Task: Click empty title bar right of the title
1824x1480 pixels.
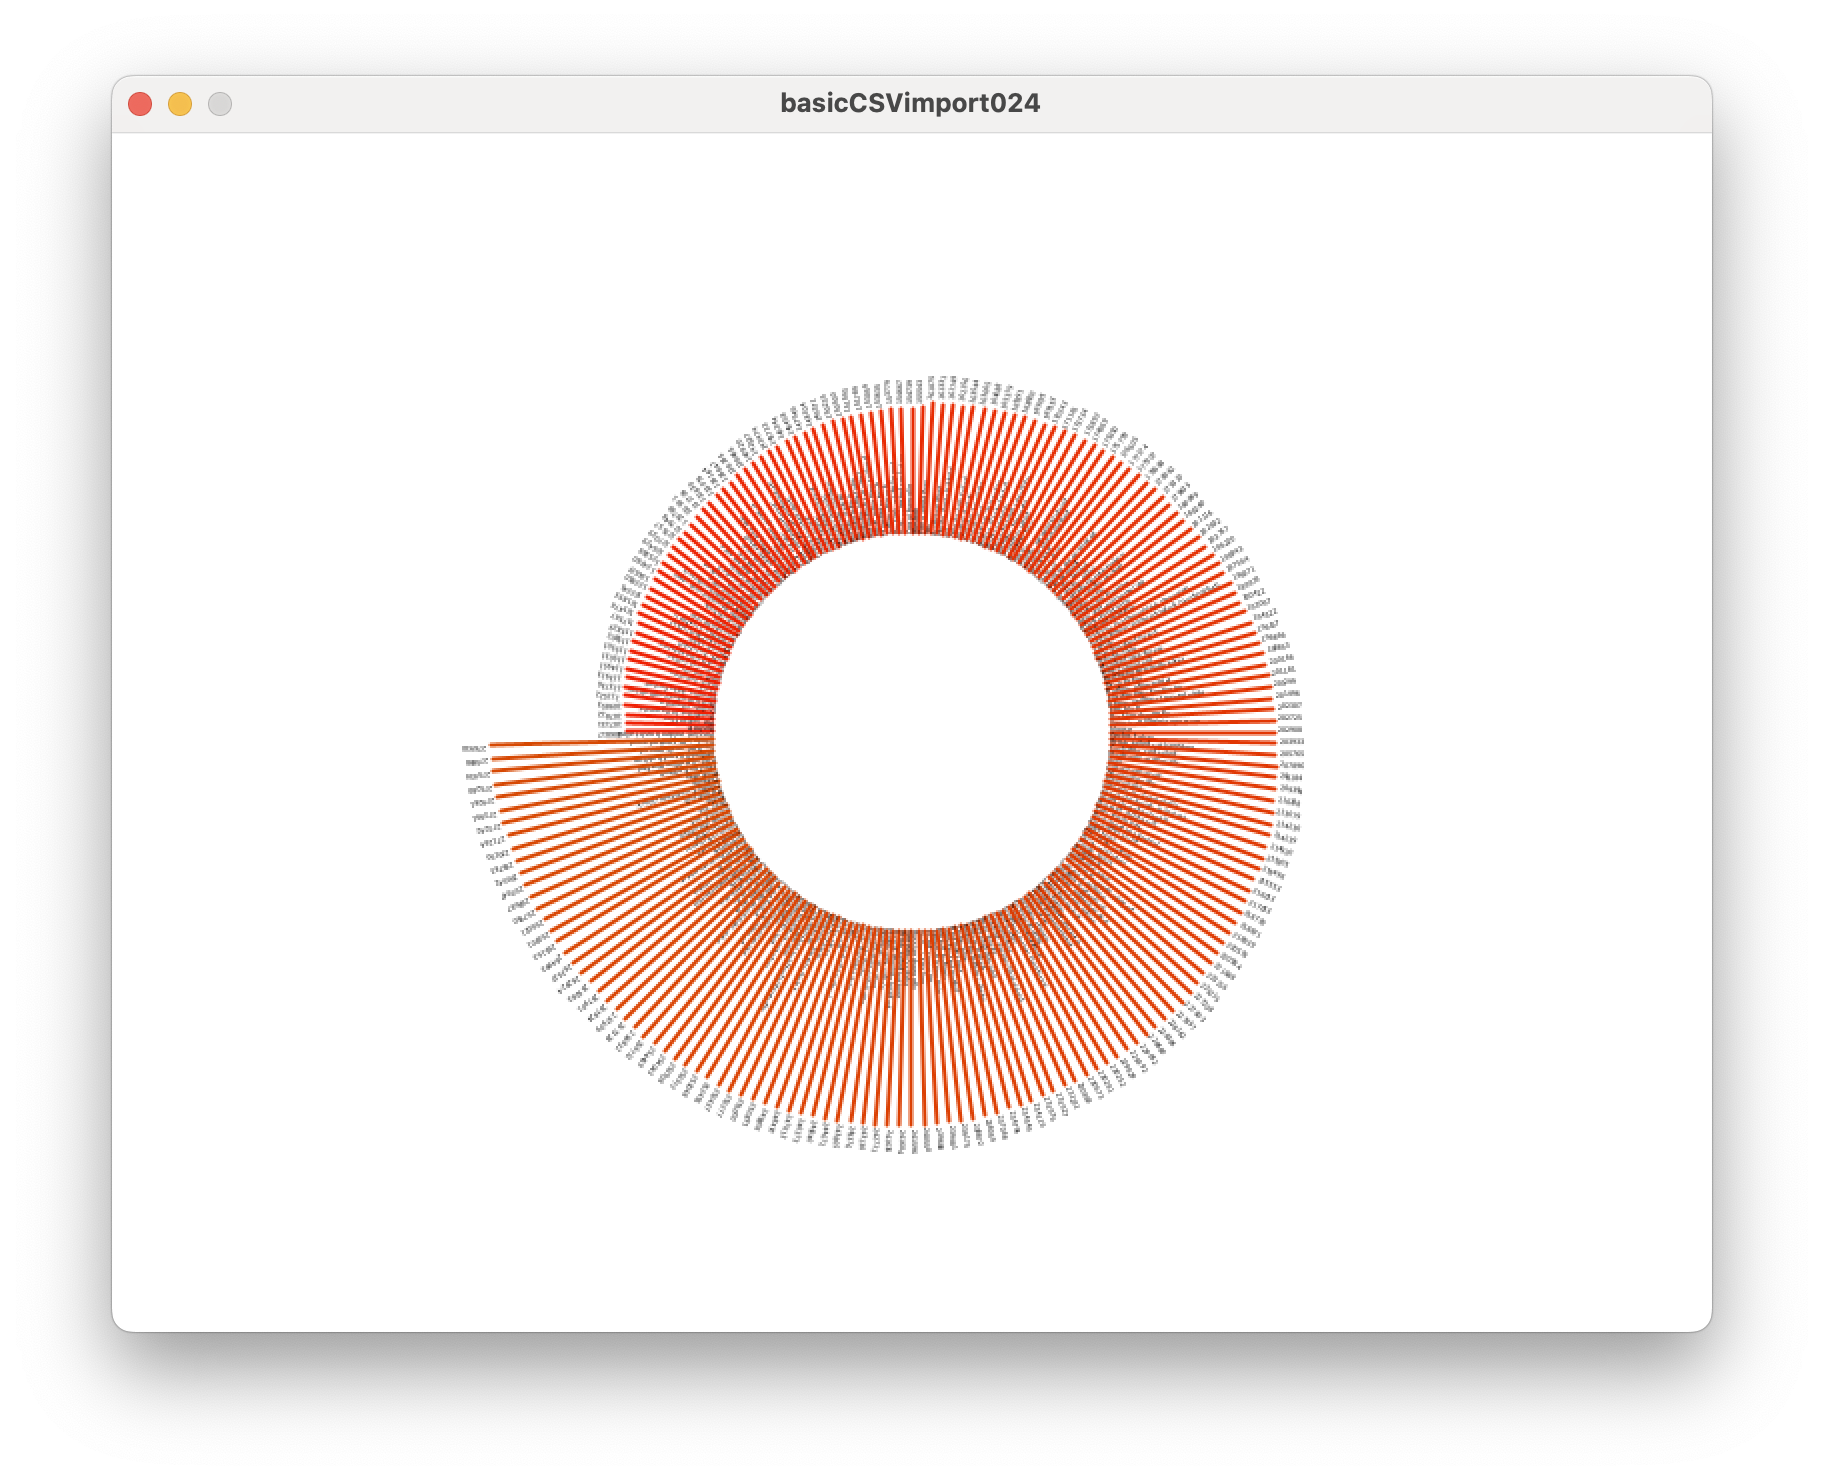Action: [x=1400, y=104]
